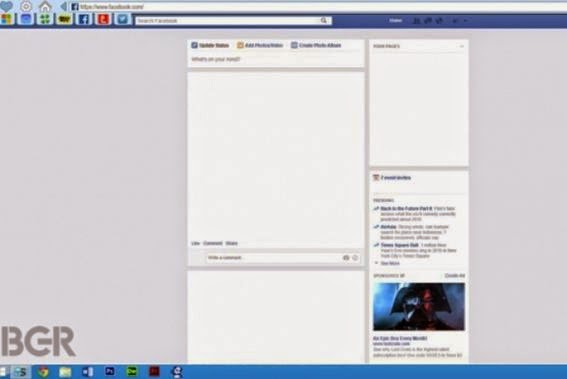Open the Skype taskbar icon

click(x=21, y=372)
